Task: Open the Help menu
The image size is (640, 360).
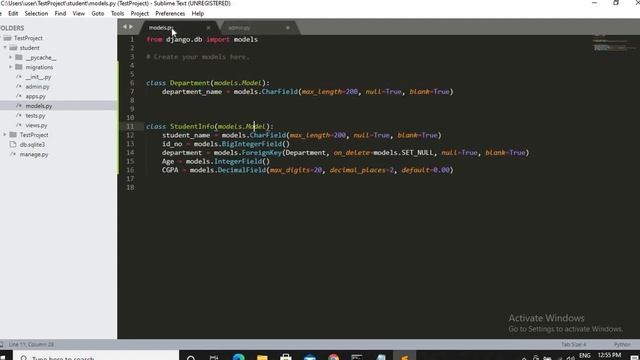Action: [x=198, y=13]
